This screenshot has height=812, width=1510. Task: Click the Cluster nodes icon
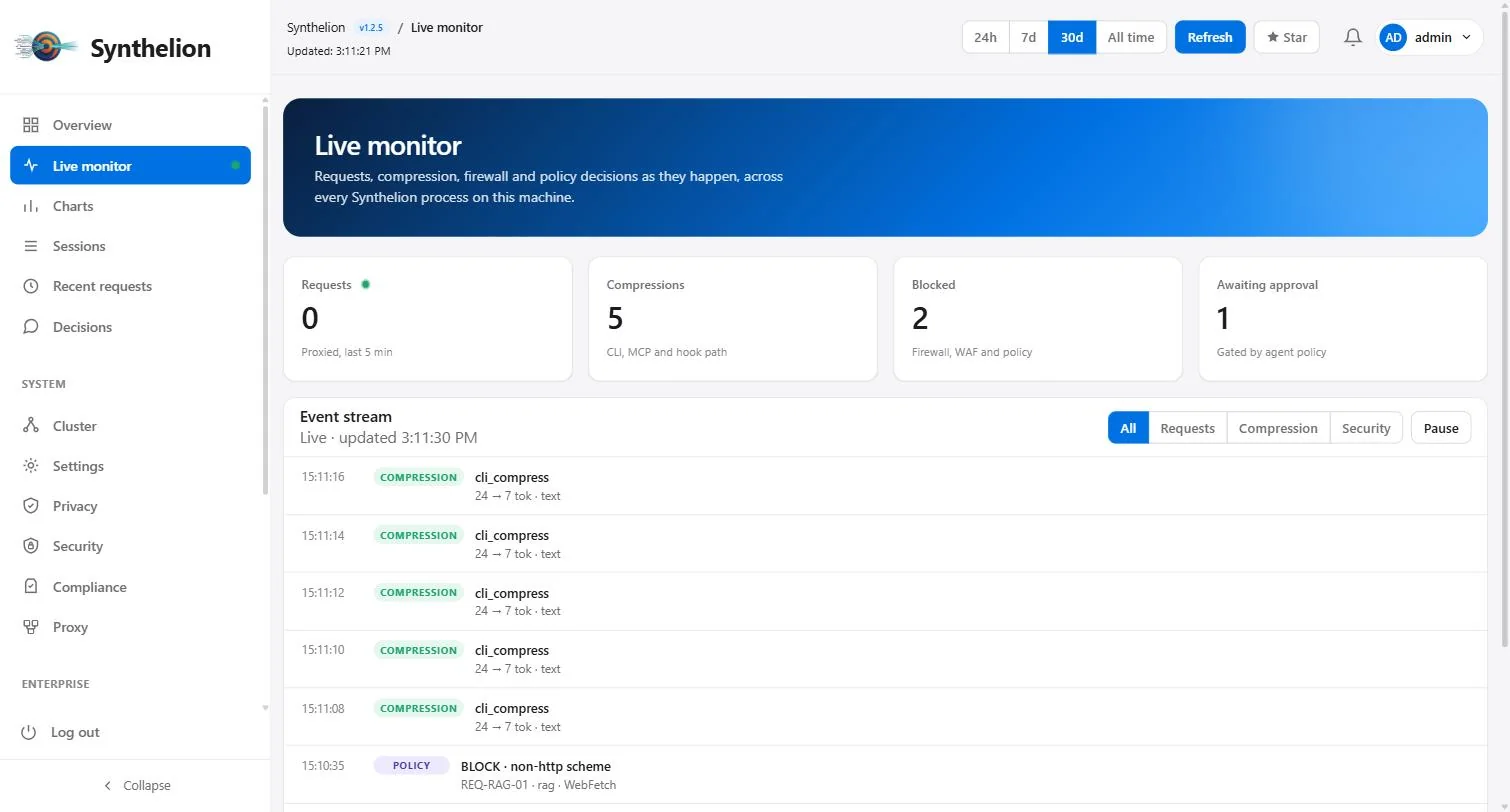point(31,426)
